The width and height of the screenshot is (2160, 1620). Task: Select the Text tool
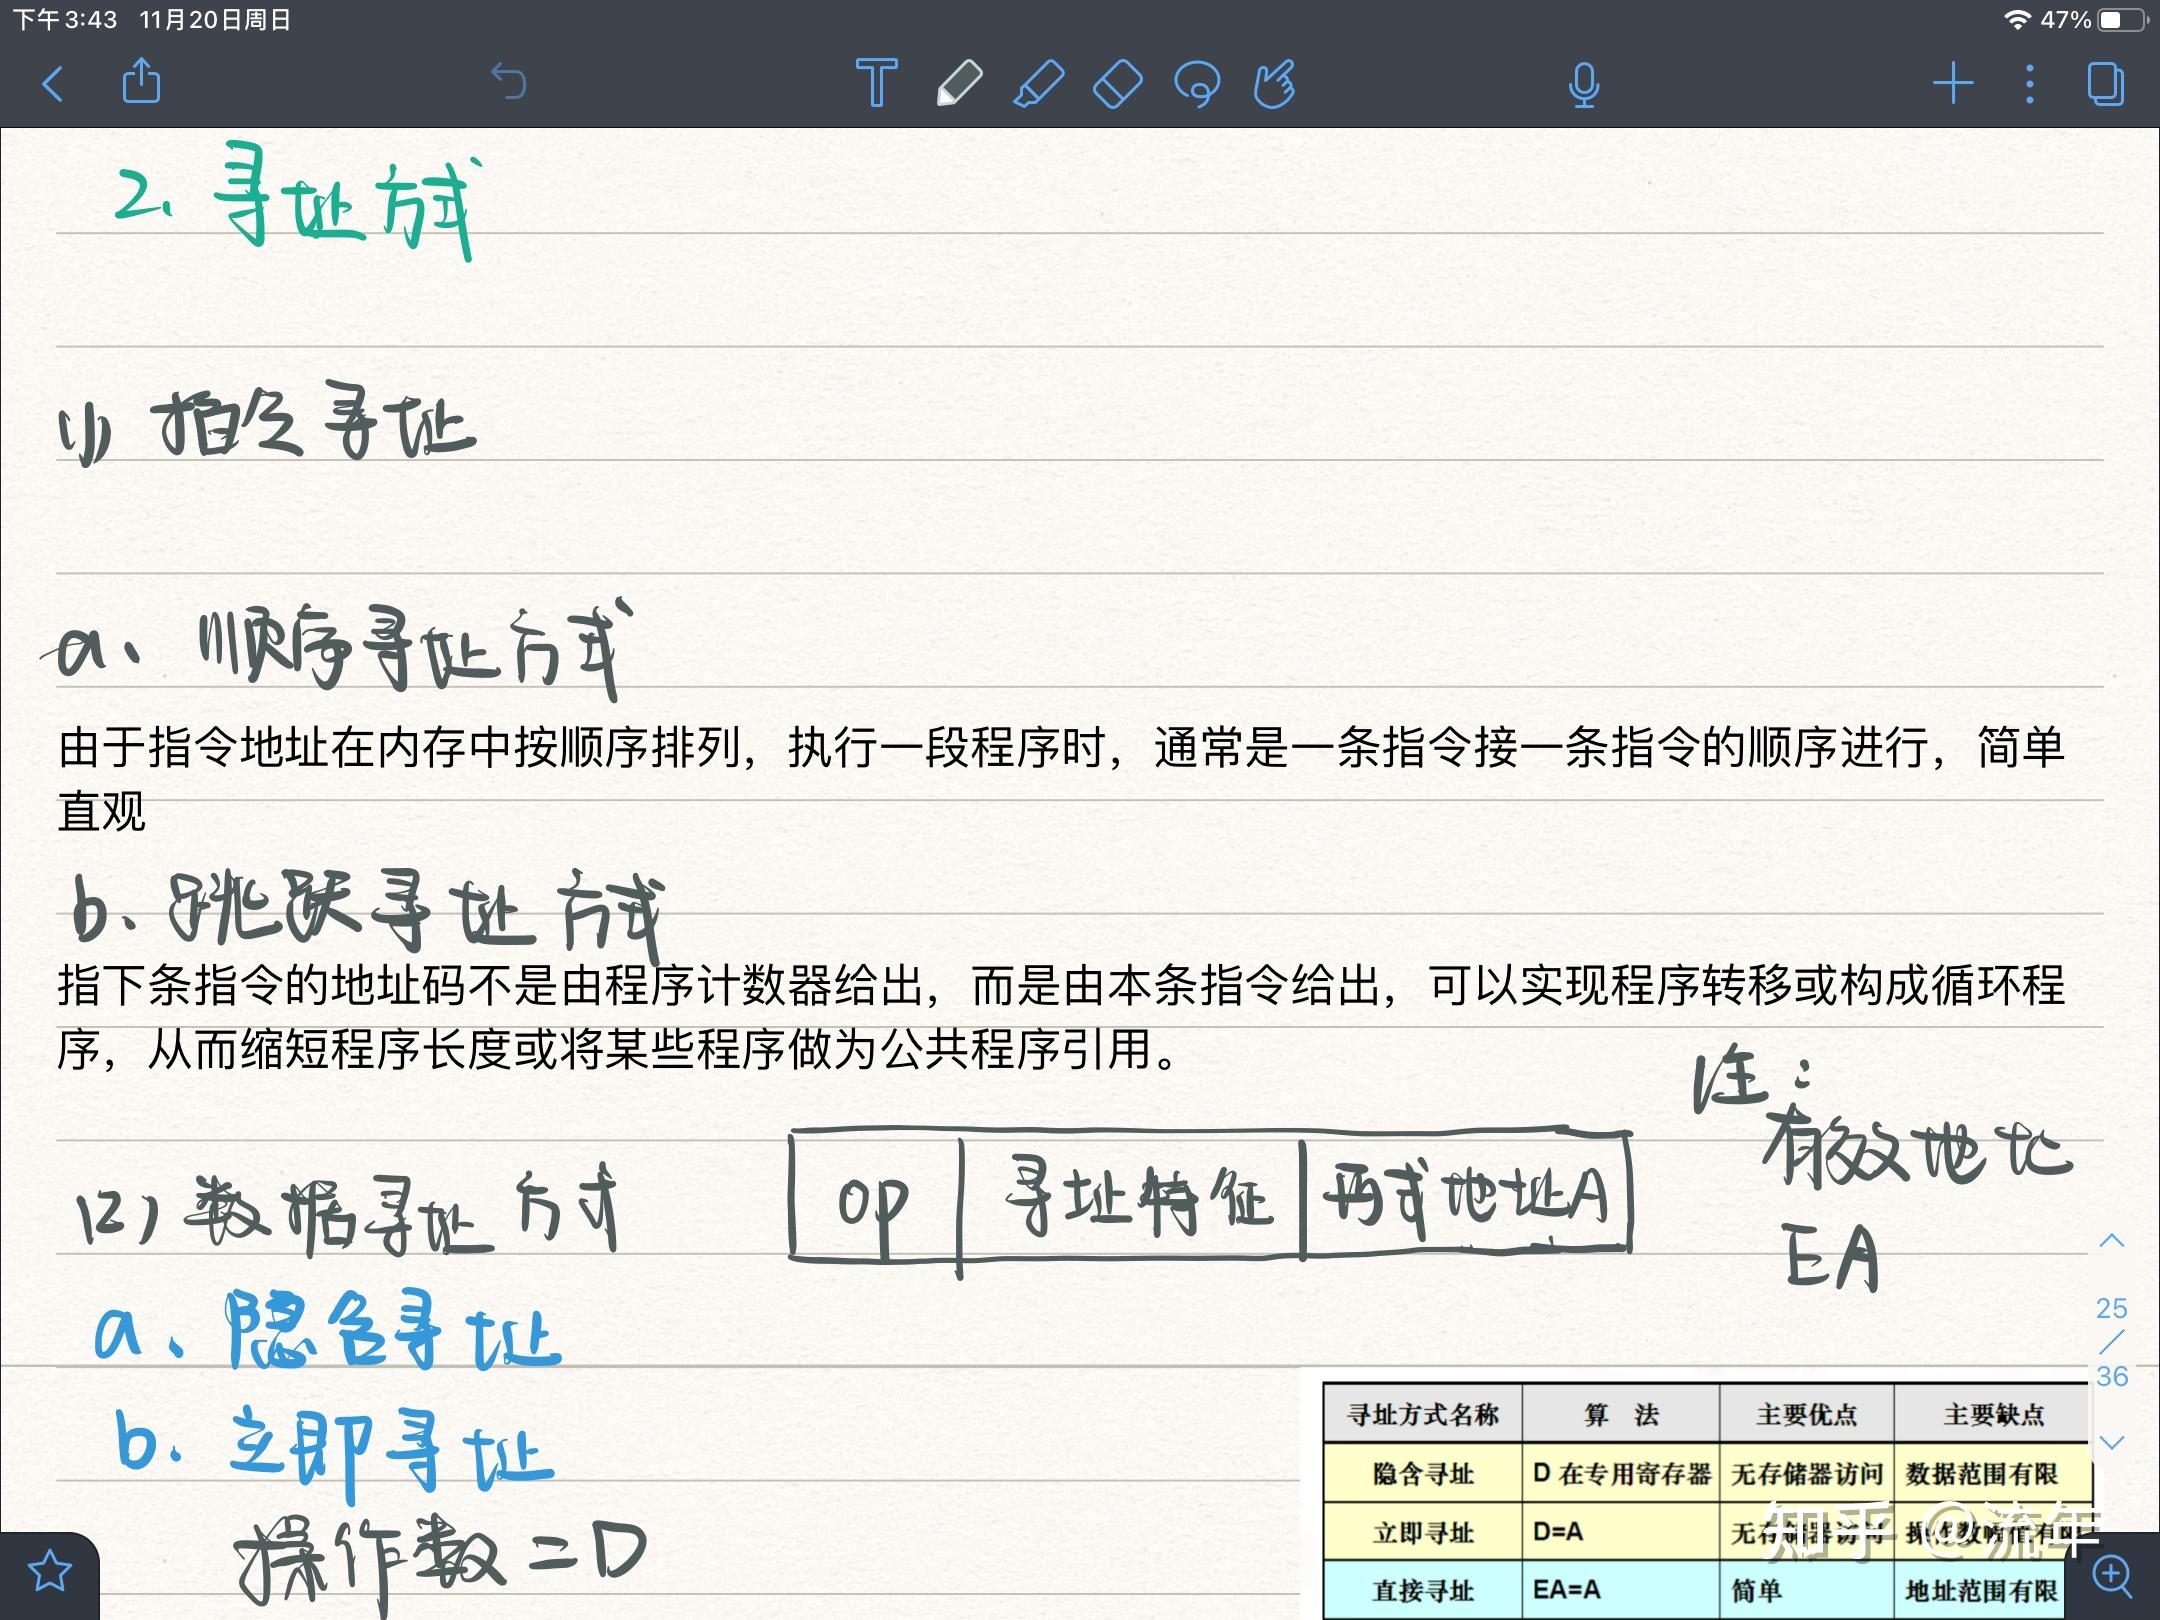pos(876,82)
